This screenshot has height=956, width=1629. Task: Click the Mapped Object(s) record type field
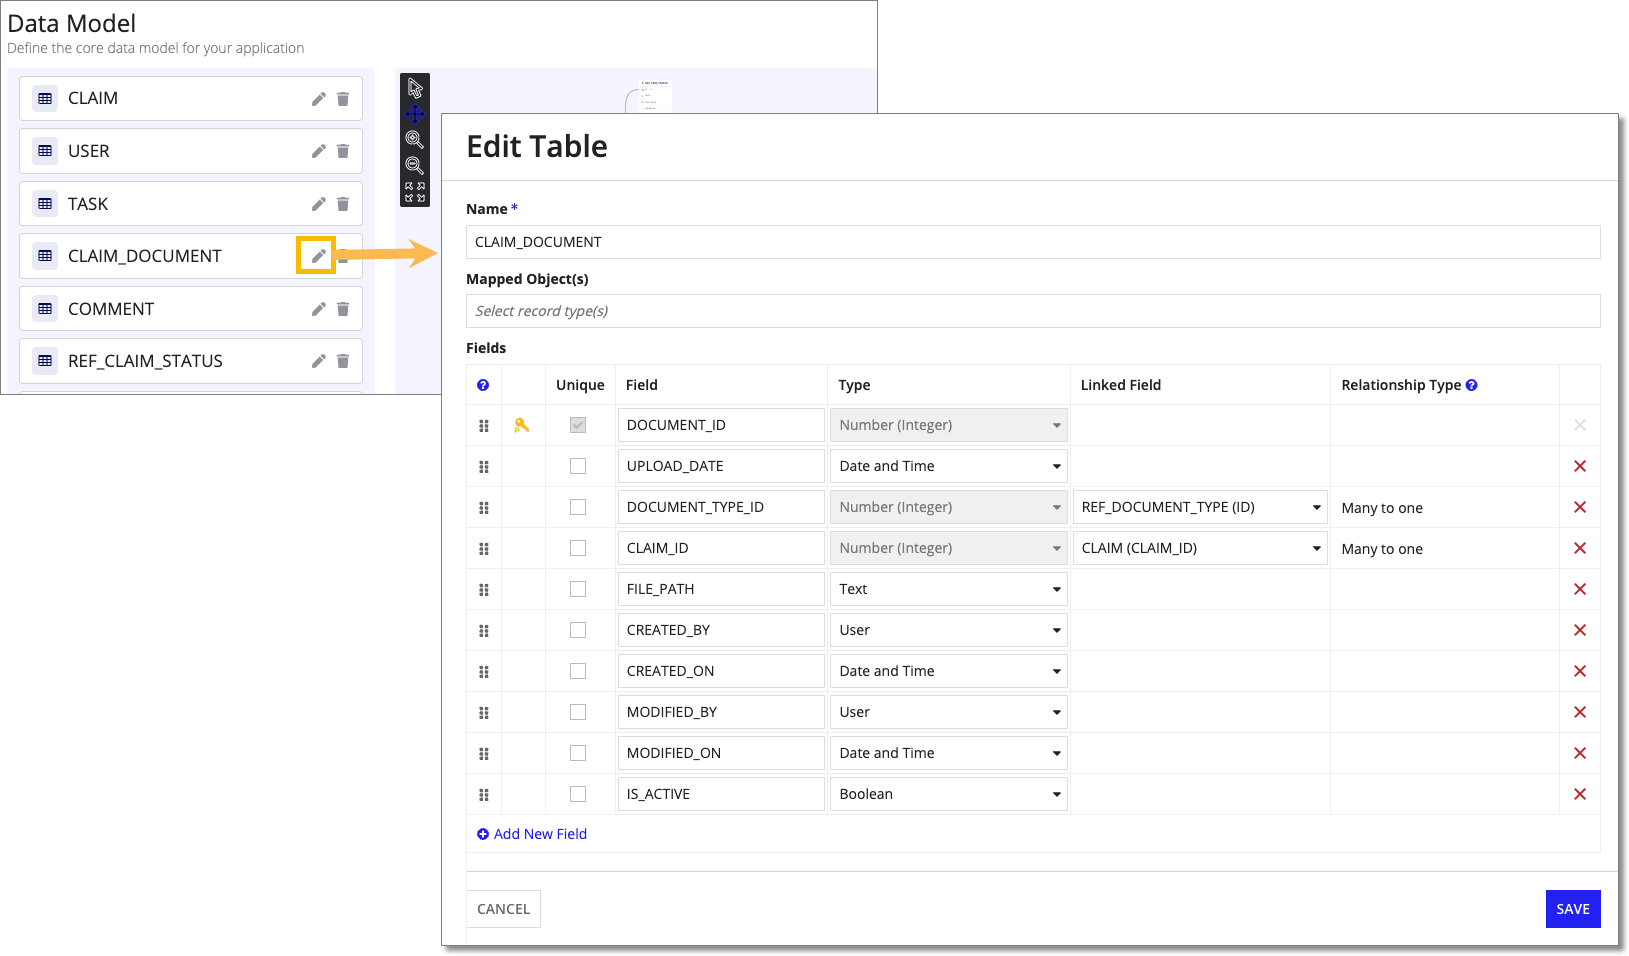pyautogui.click(x=1033, y=311)
